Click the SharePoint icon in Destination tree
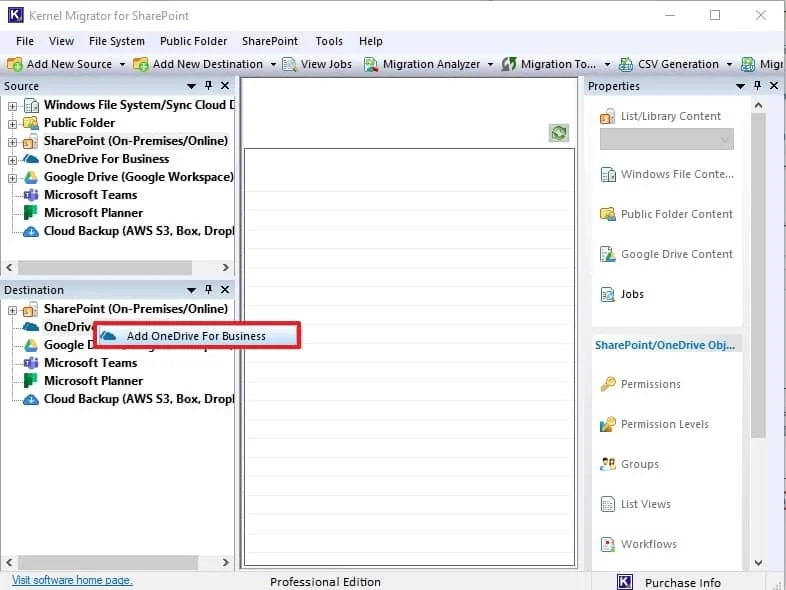Image resolution: width=786 pixels, height=590 pixels. pos(31,309)
